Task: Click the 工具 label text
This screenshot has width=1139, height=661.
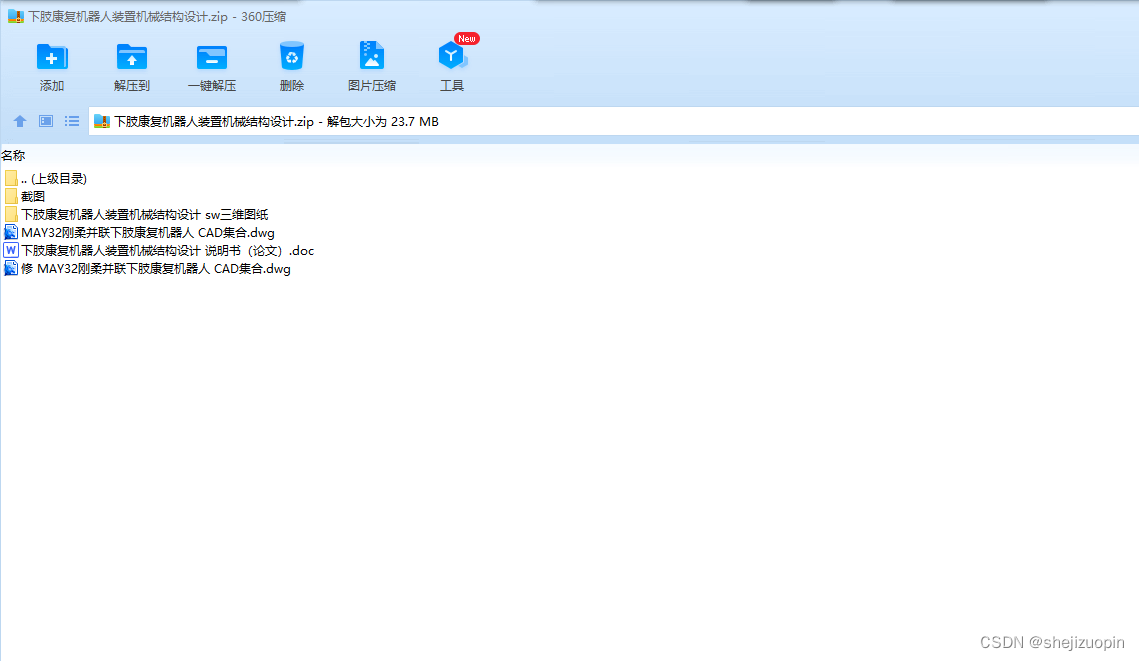Action: point(451,86)
